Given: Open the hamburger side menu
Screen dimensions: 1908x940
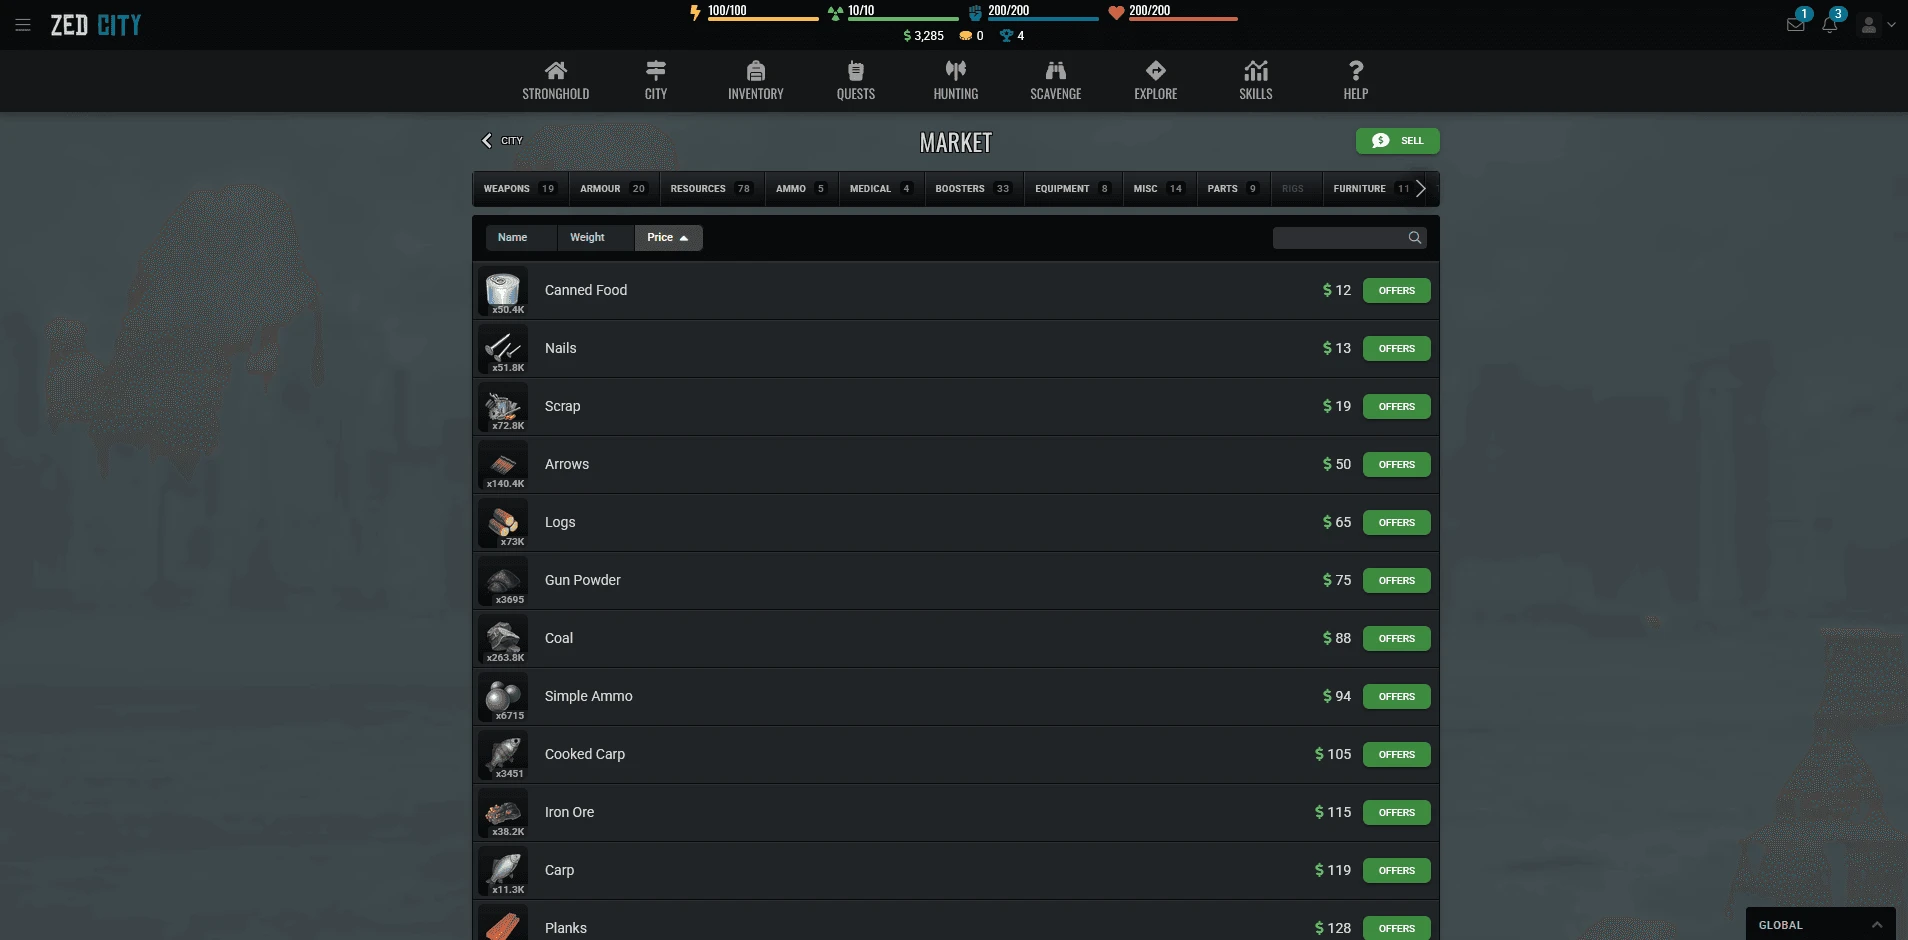Looking at the screenshot, I should 23,25.
